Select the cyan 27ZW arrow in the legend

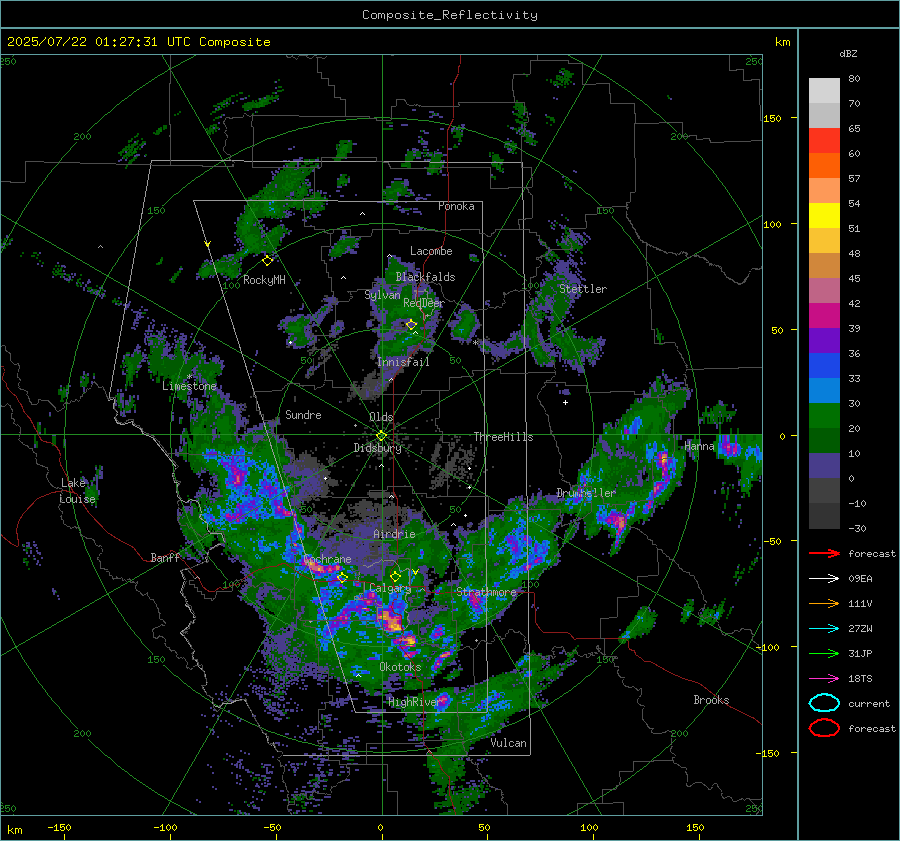click(824, 628)
